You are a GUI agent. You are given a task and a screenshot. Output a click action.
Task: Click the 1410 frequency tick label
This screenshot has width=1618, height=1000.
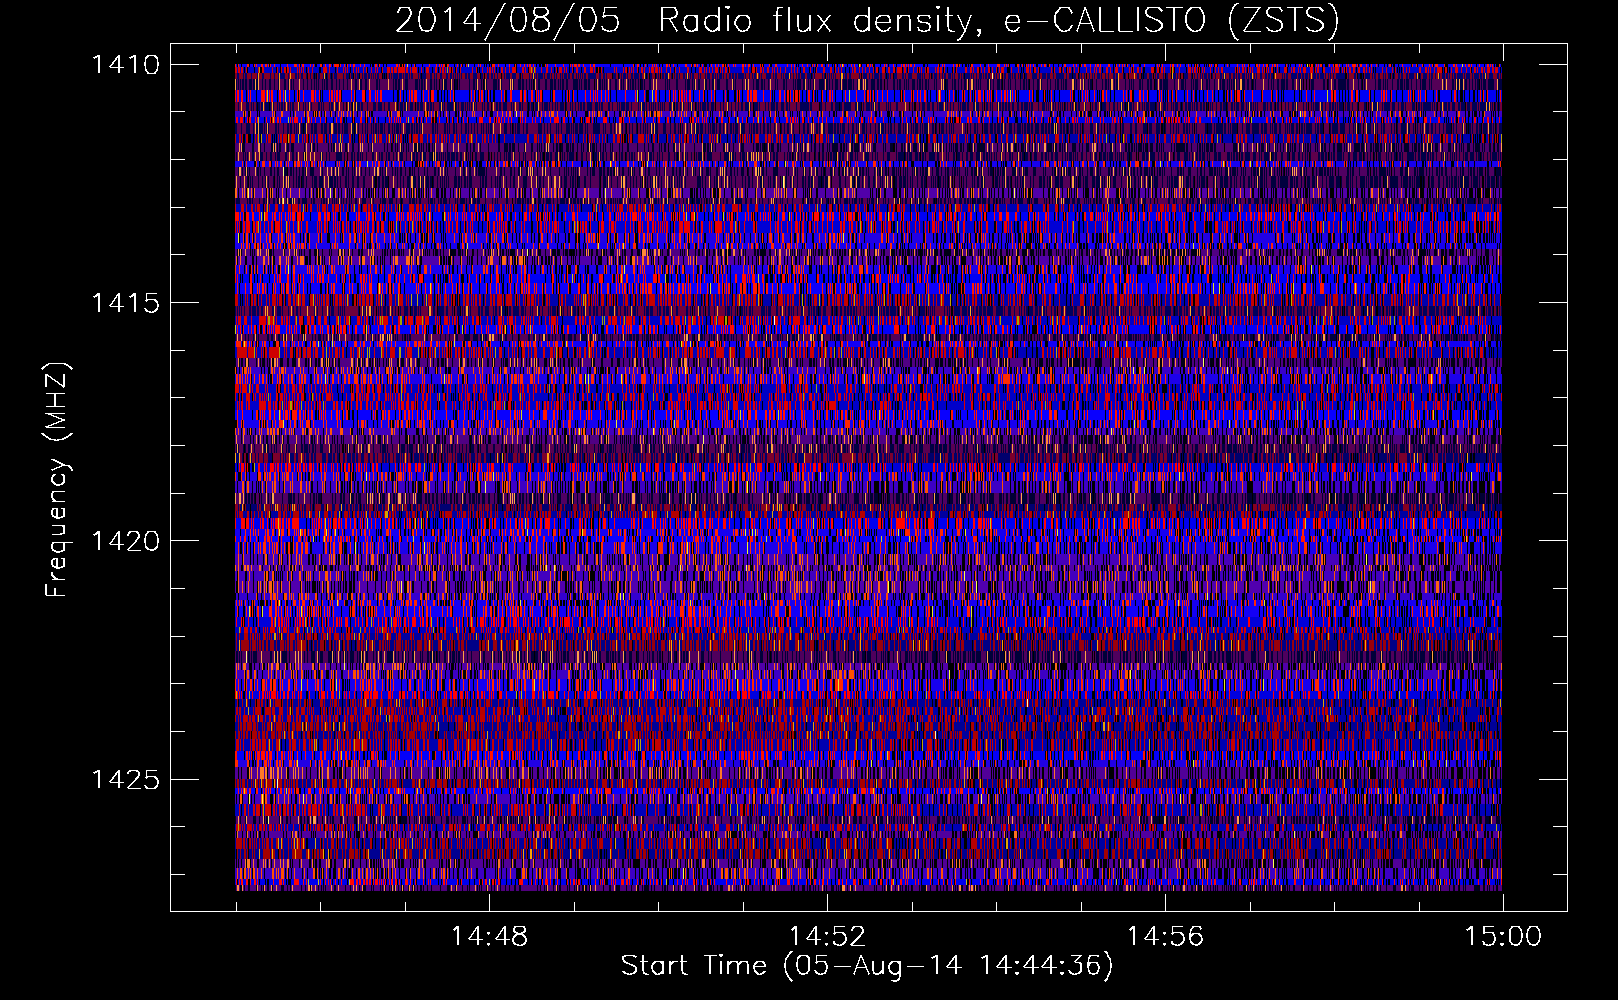point(125,65)
